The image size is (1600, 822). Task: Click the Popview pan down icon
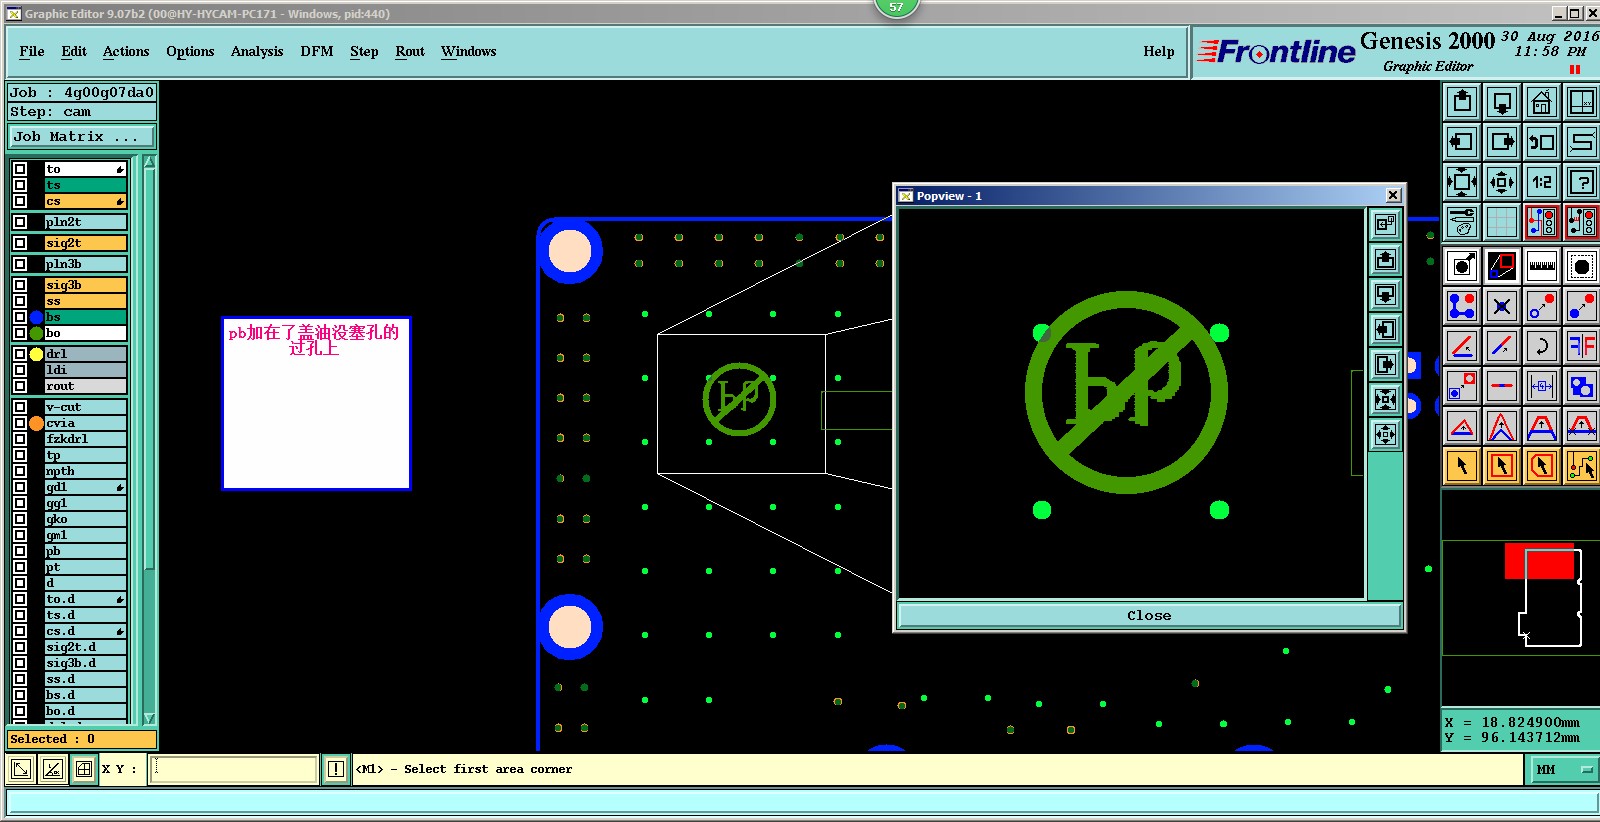tap(1385, 295)
